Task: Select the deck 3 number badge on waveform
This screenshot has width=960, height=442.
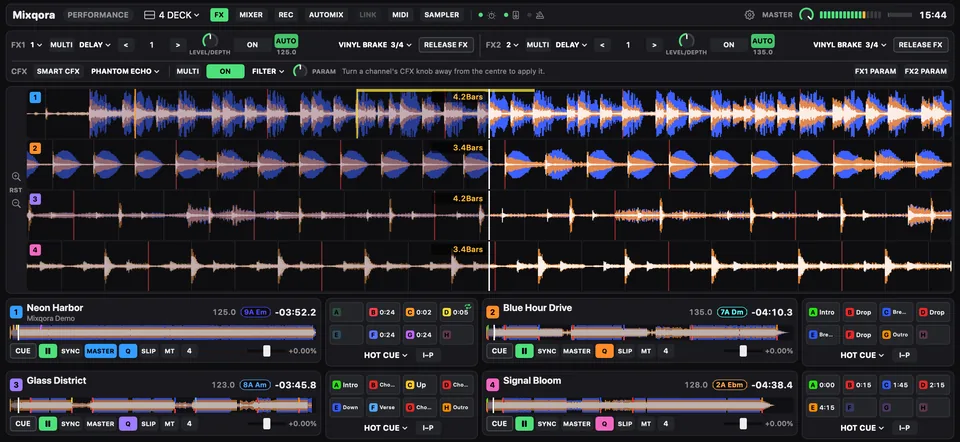Action: coord(35,199)
